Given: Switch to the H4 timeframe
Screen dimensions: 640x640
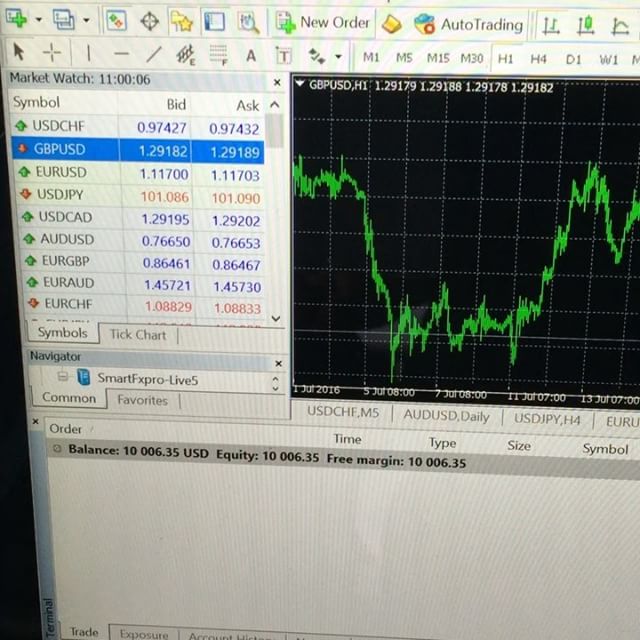Looking at the screenshot, I should point(538,59).
